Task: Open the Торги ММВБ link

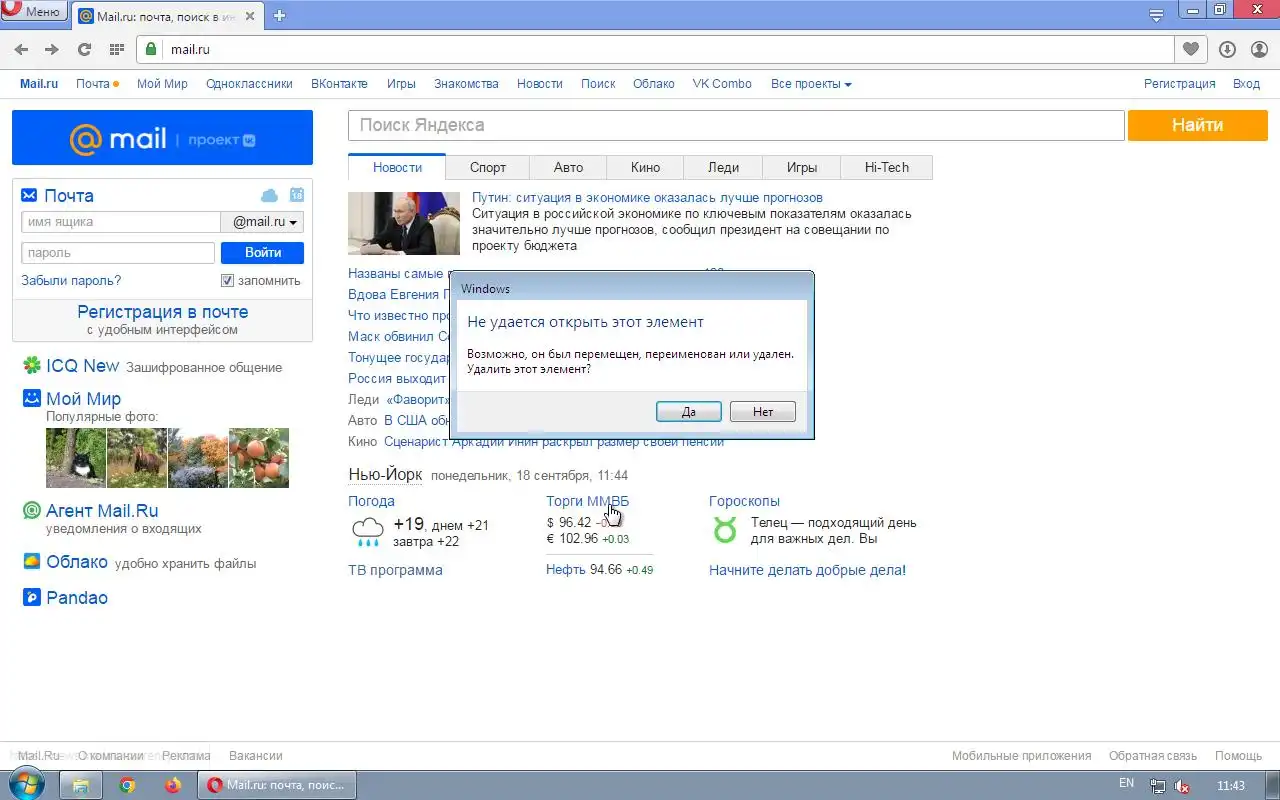Action: pyautogui.click(x=587, y=501)
